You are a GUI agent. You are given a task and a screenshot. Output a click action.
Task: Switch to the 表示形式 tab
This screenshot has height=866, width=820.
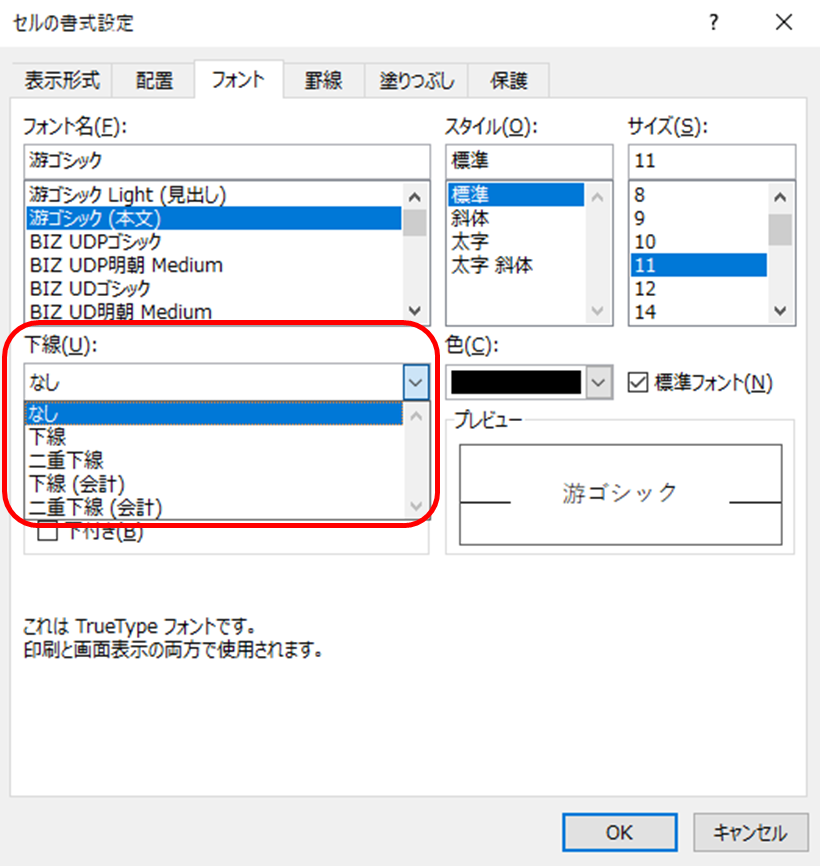pos(62,81)
